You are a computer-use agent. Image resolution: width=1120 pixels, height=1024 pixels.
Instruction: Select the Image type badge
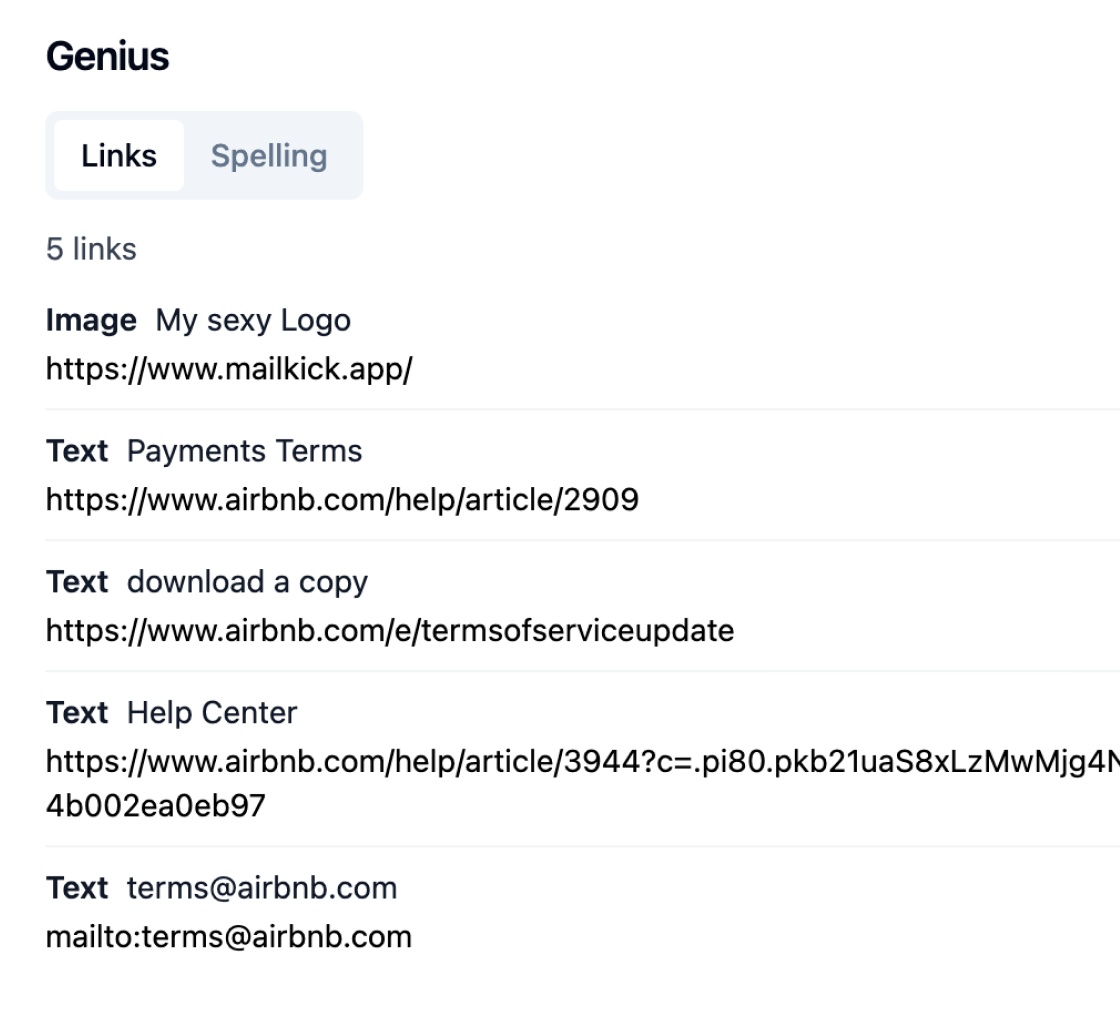(91, 320)
